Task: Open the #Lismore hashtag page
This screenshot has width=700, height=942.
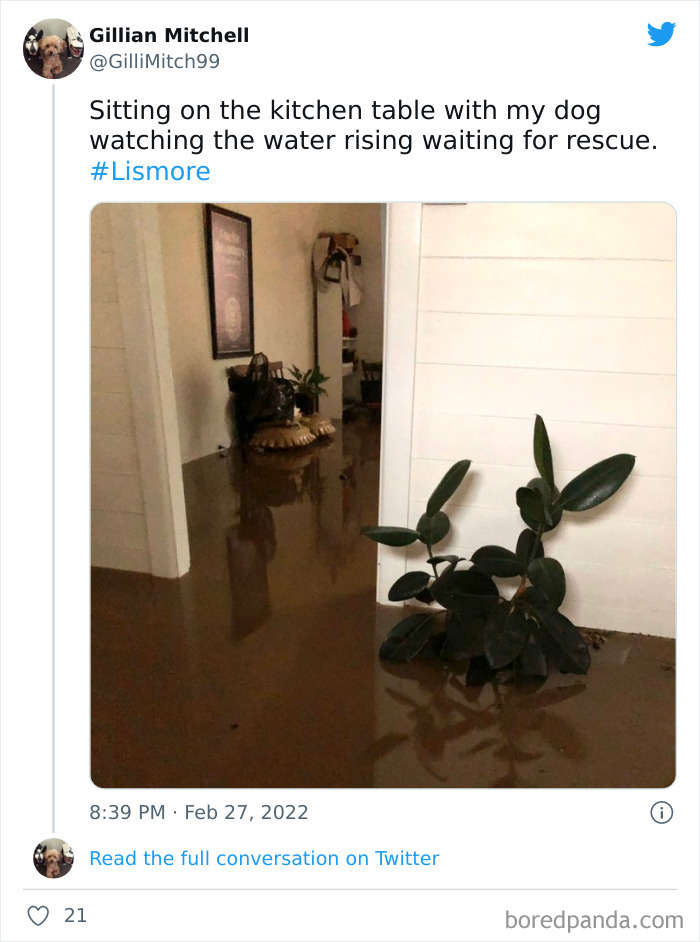Action: (148, 171)
